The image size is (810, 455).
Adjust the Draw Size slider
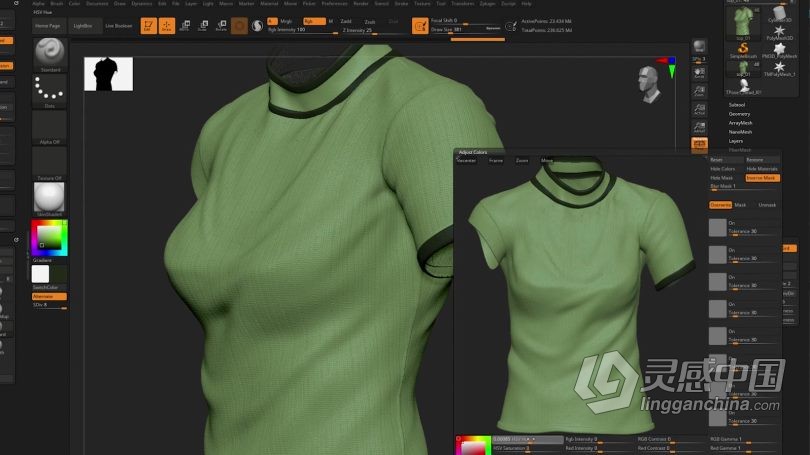466,29
